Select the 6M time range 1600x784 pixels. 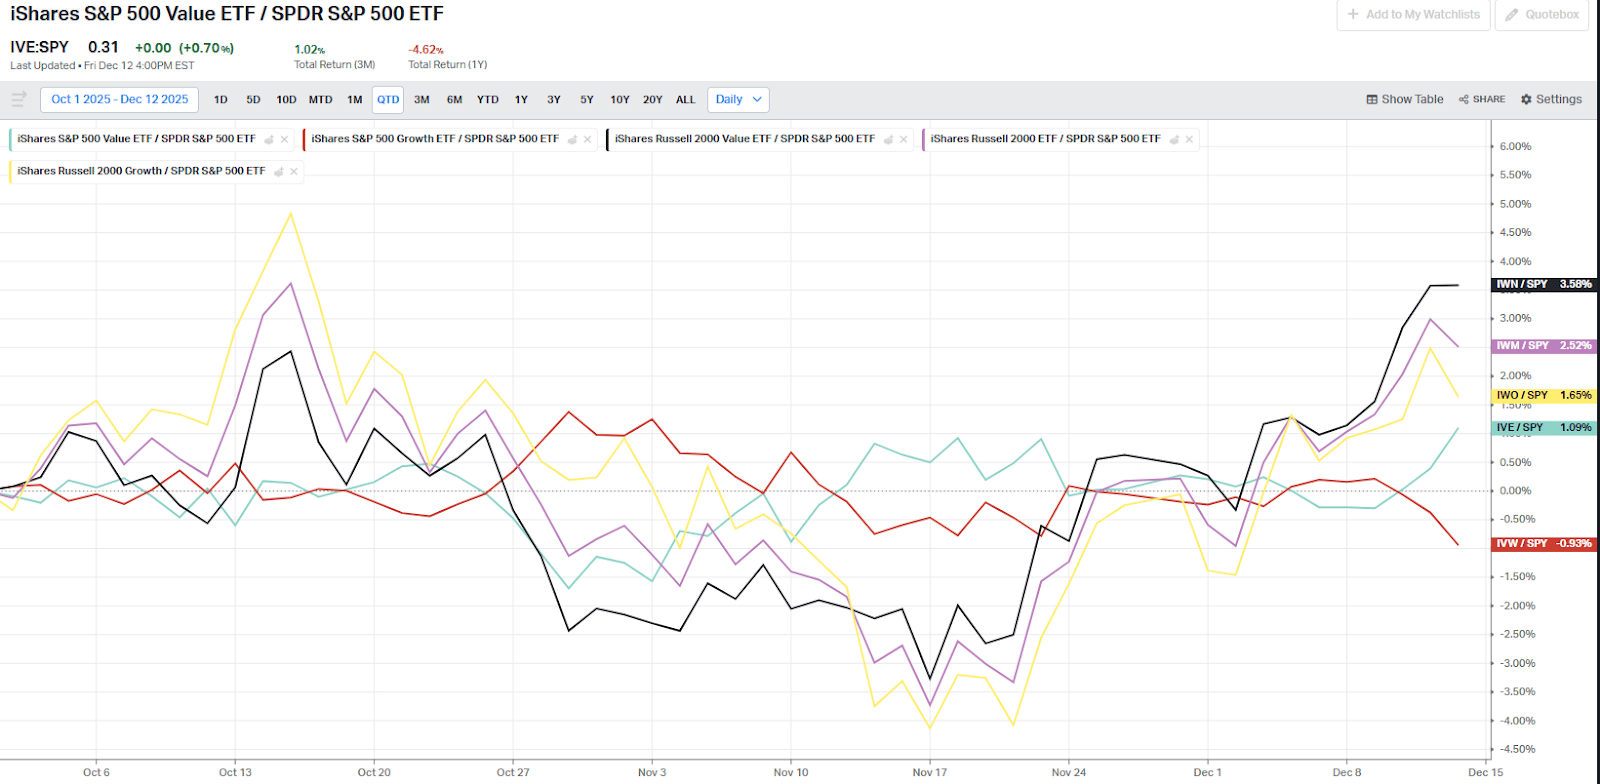455,100
